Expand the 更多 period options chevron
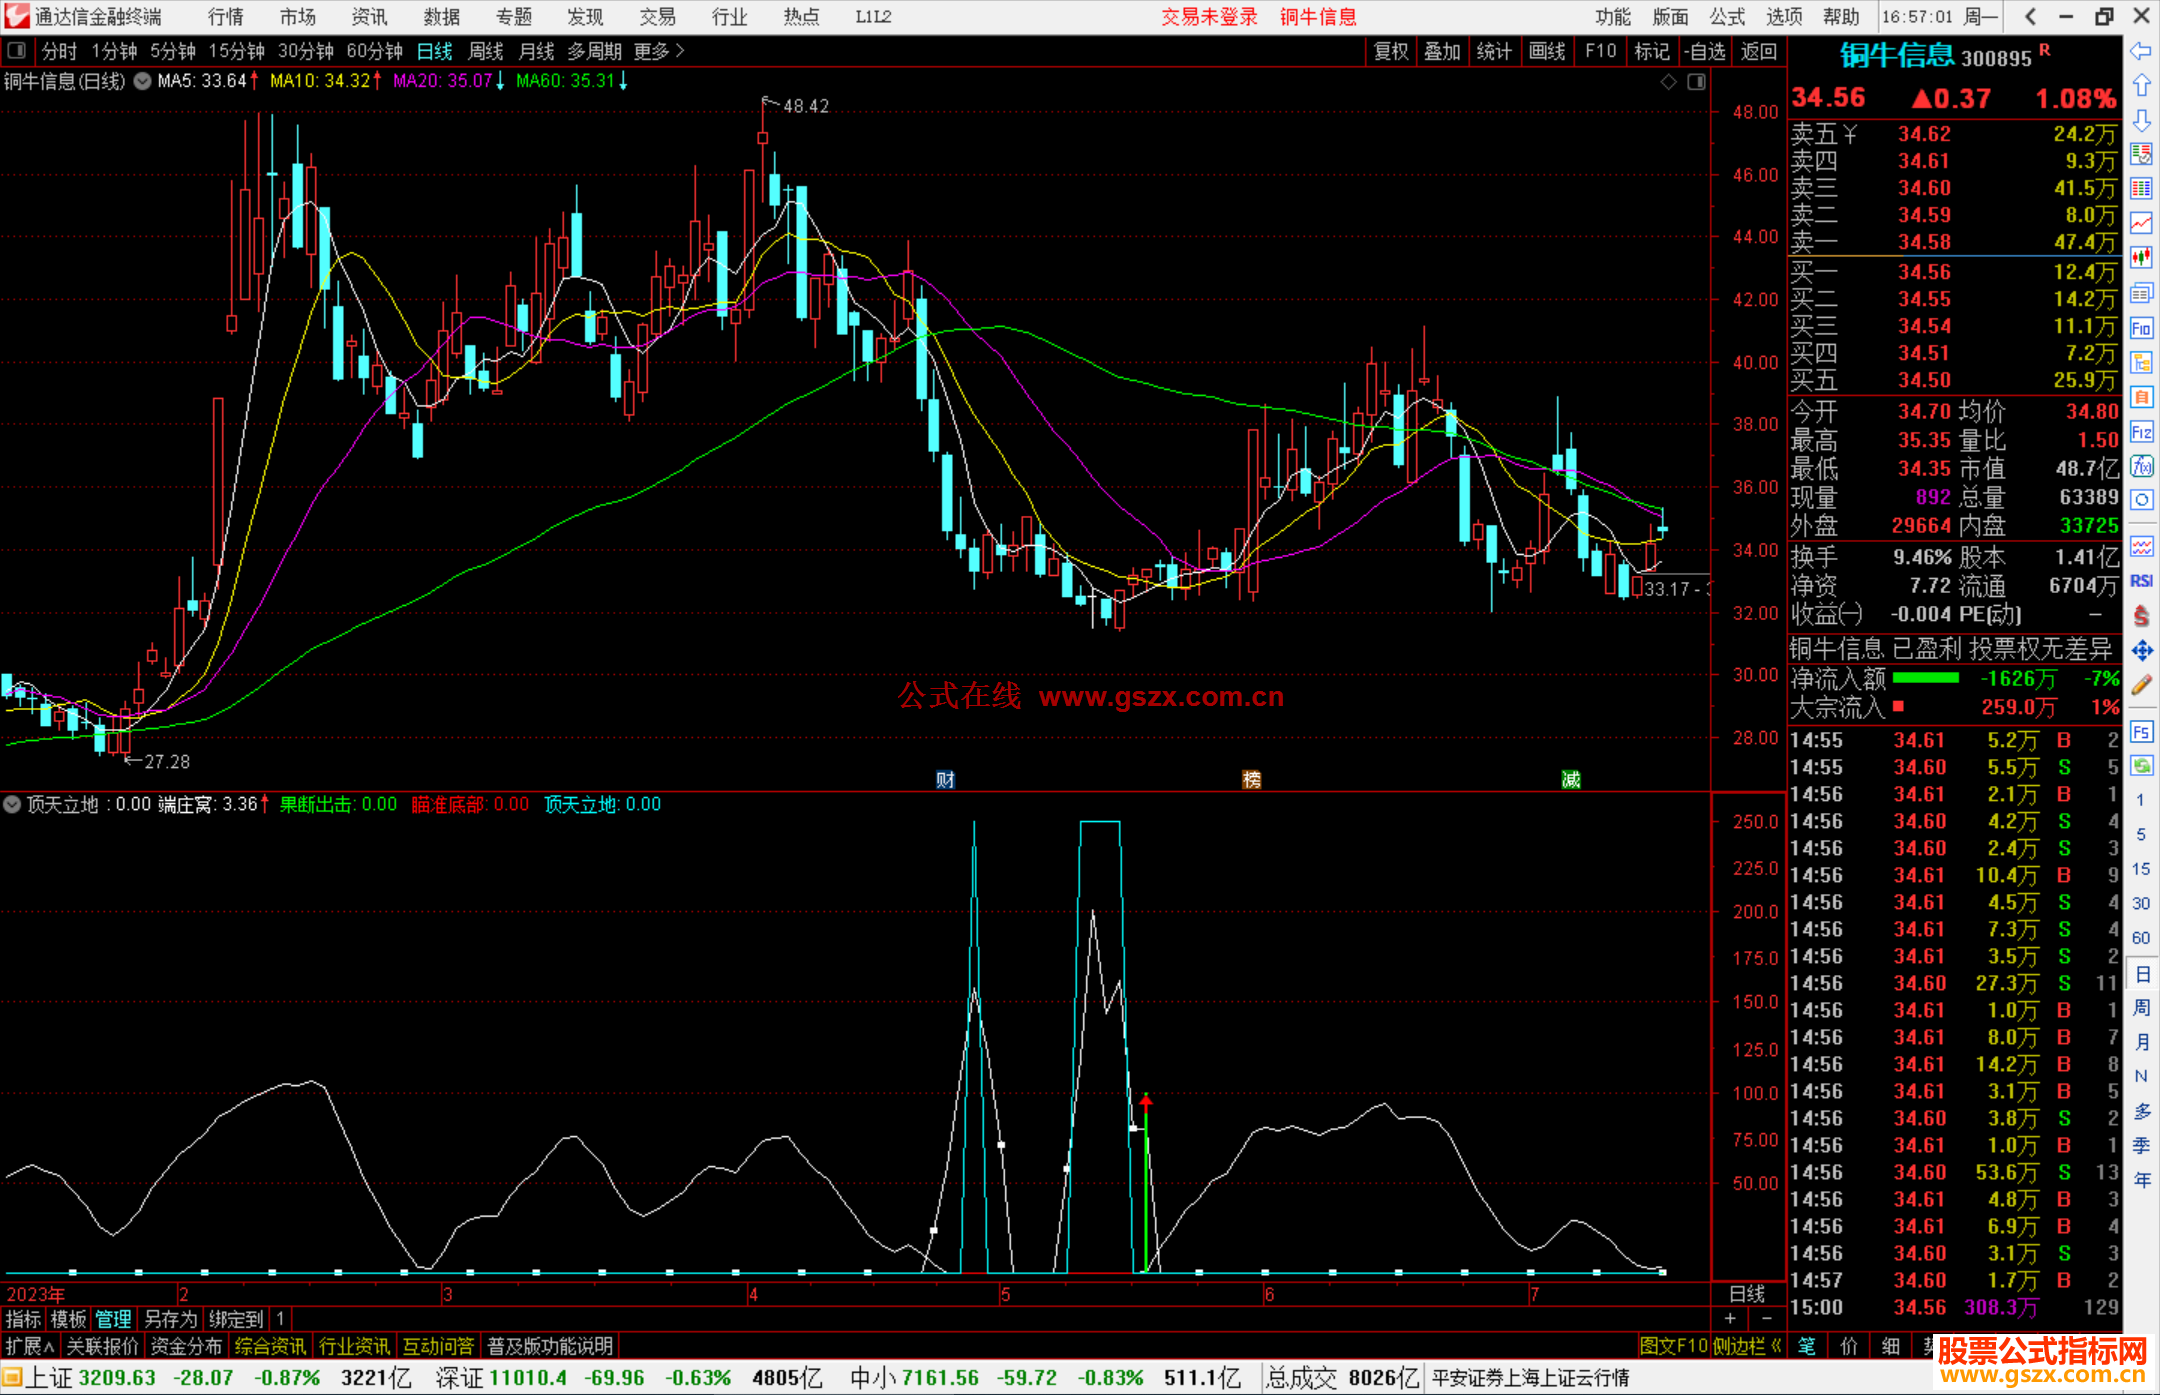 (680, 51)
